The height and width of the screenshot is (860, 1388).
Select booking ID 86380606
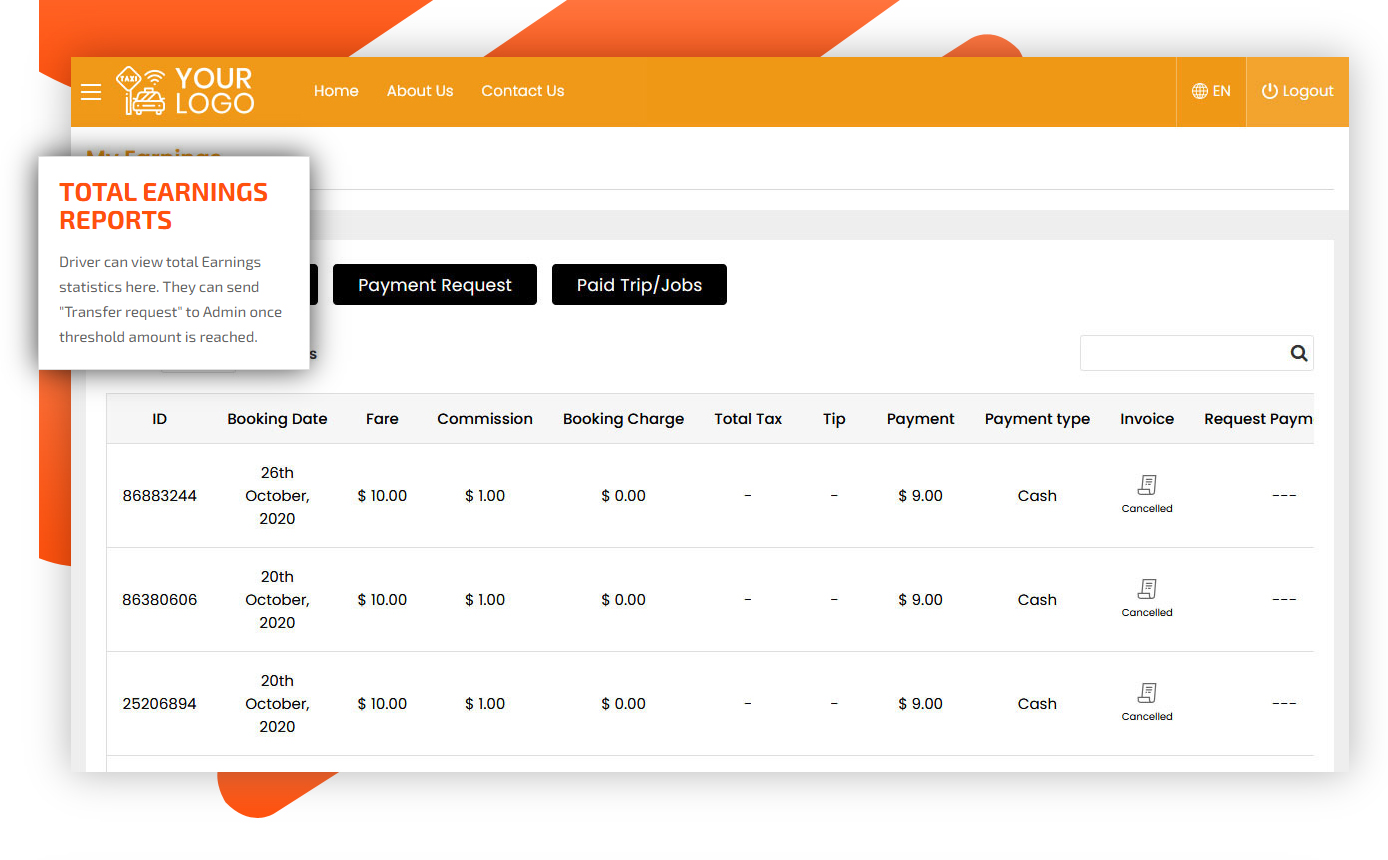point(160,600)
